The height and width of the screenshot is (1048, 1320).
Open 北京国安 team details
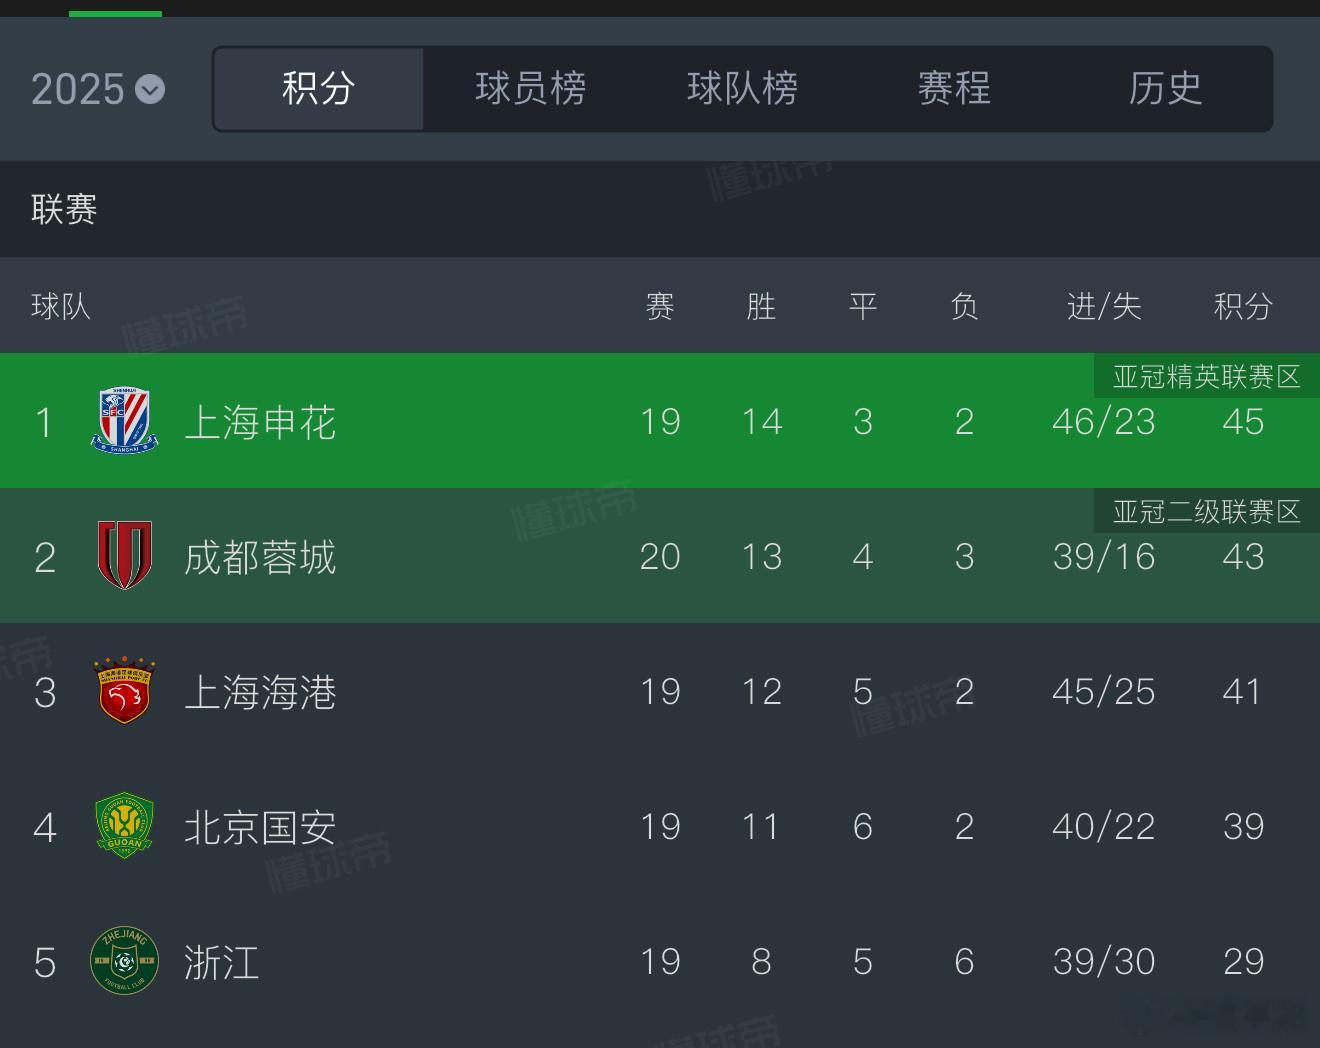[x=260, y=827]
